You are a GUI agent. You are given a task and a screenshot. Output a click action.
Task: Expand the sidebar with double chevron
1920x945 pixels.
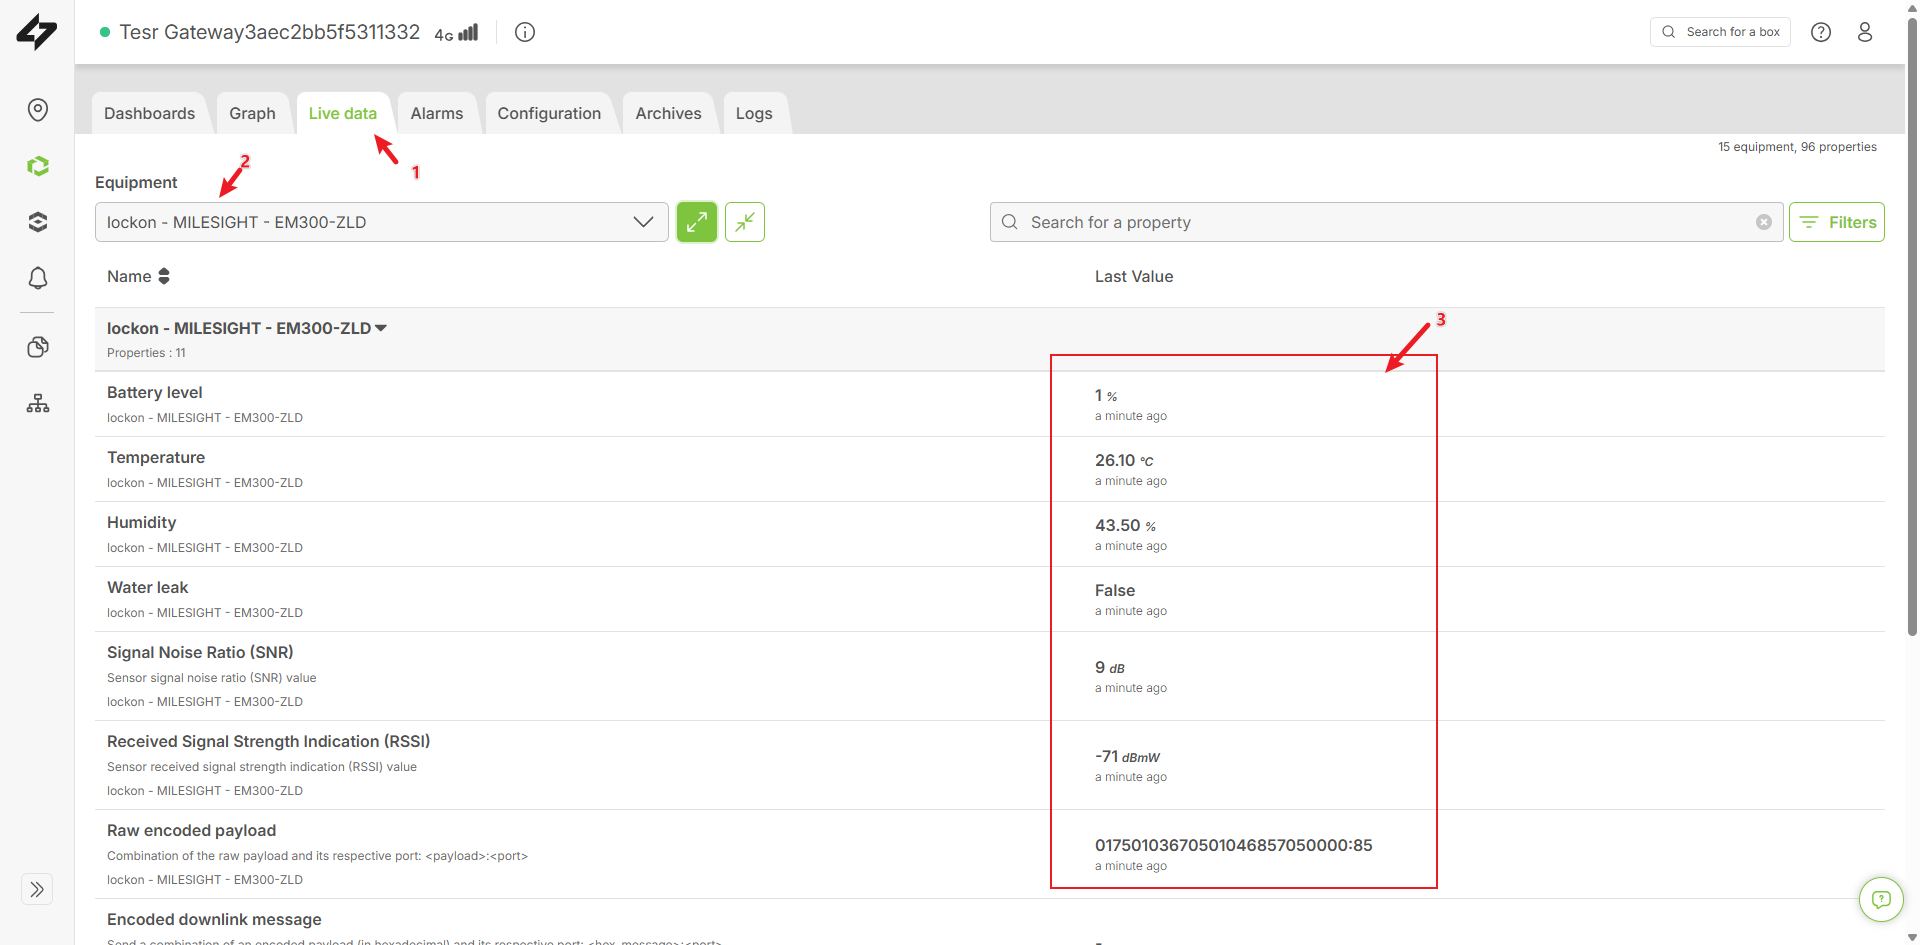[x=37, y=889]
